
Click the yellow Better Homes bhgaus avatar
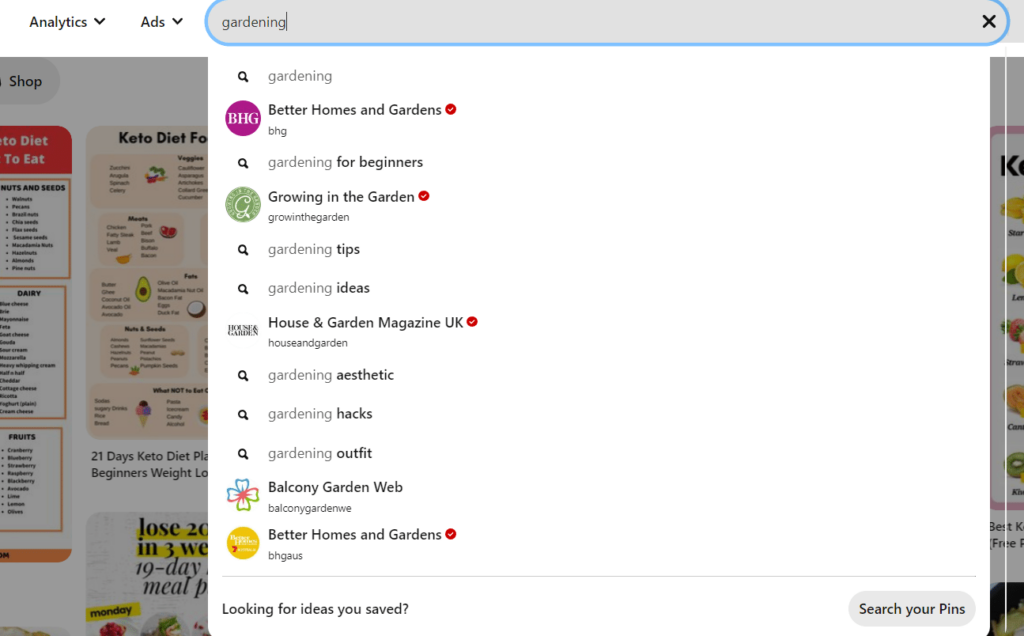tap(242, 543)
